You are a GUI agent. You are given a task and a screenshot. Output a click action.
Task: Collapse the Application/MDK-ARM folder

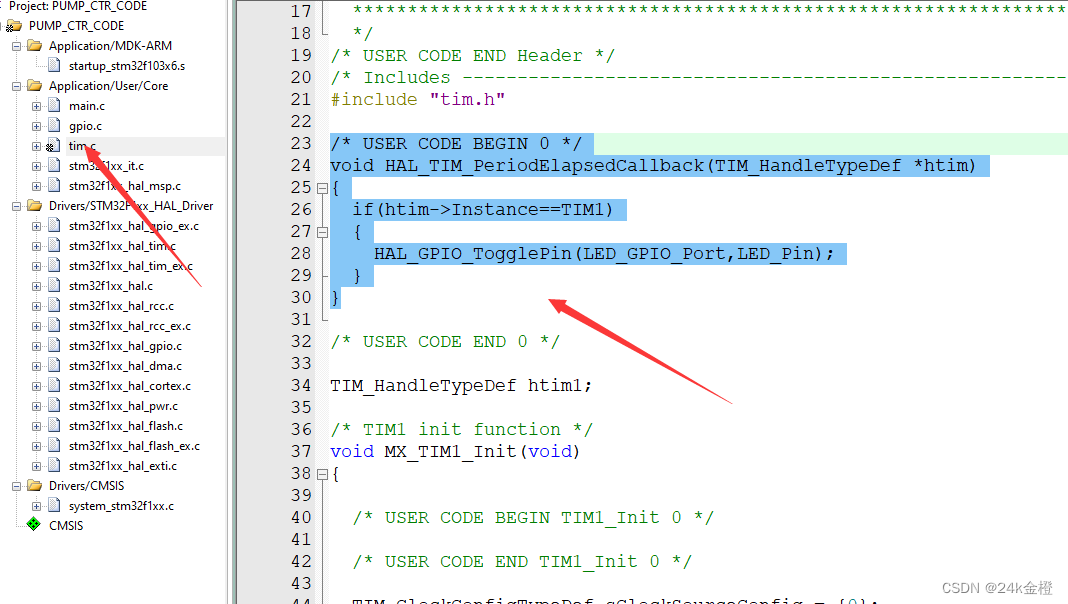coord(16,46)
